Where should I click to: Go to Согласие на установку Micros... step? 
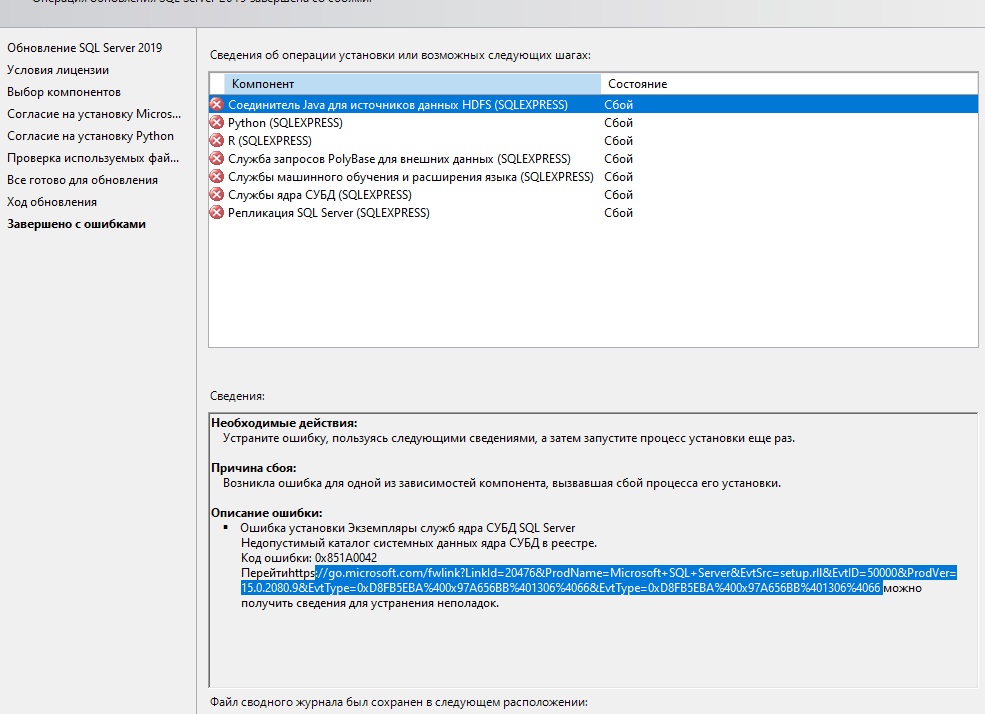pos(94,114)
